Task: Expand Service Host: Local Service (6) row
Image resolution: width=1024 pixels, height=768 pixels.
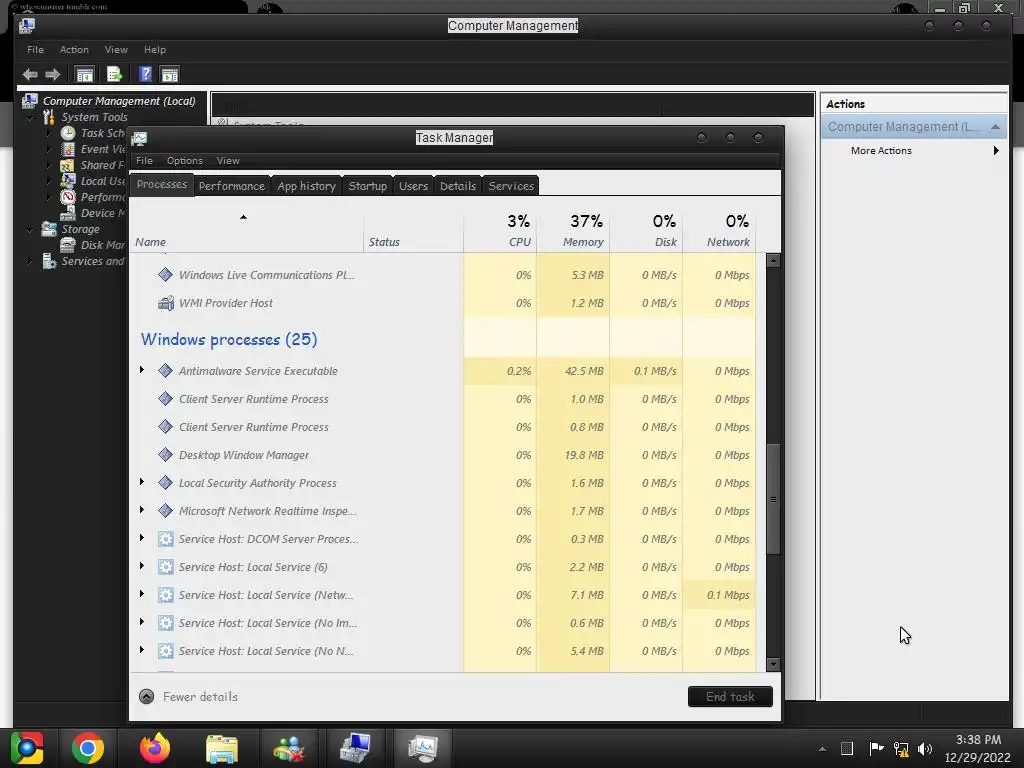Action: pos(142,566)
